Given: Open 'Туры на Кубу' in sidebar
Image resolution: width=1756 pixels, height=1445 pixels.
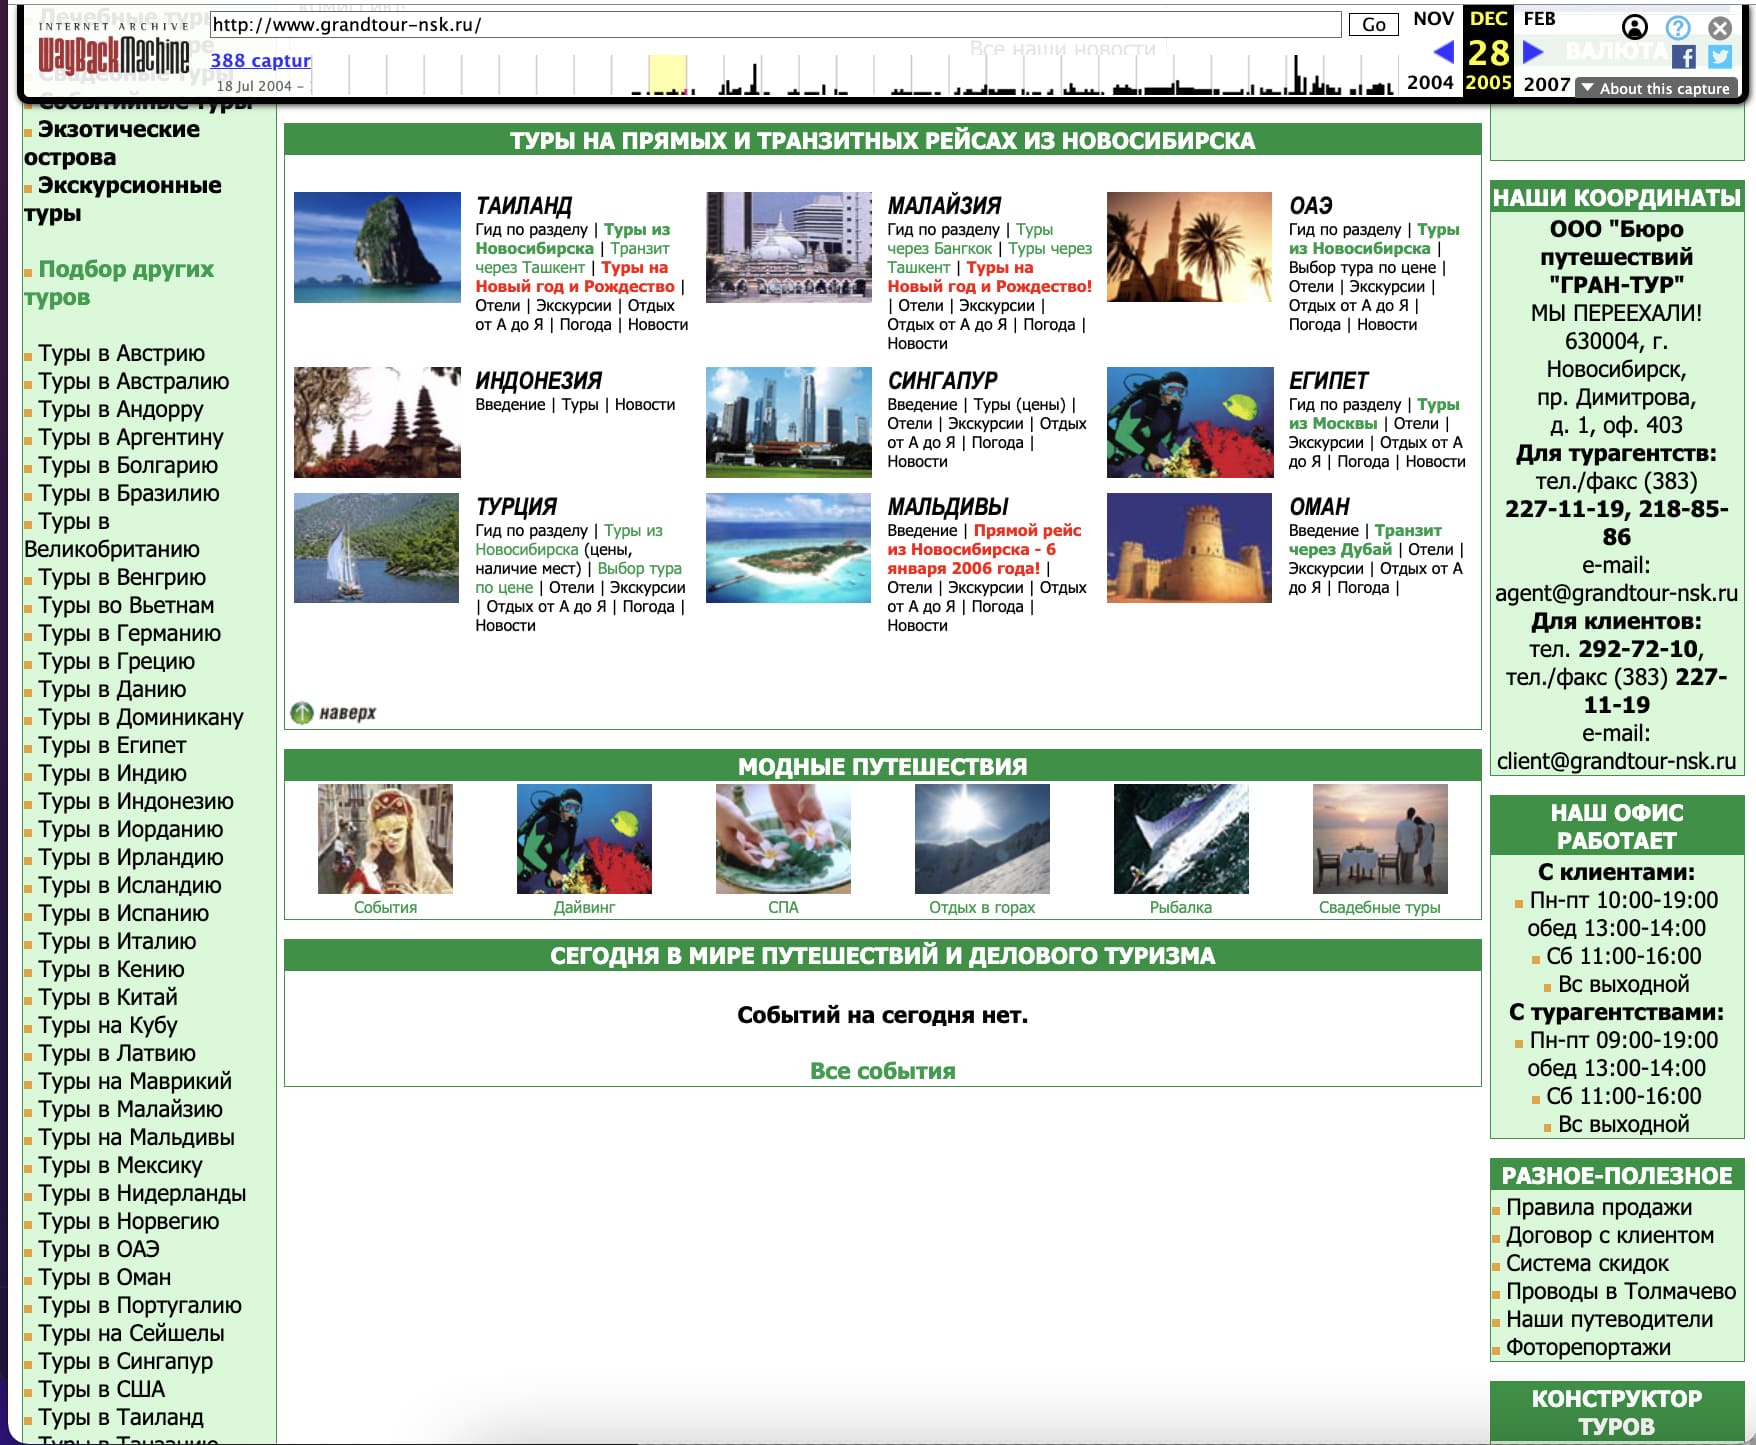Looking at the screenshot, I should pos(107,1025).
